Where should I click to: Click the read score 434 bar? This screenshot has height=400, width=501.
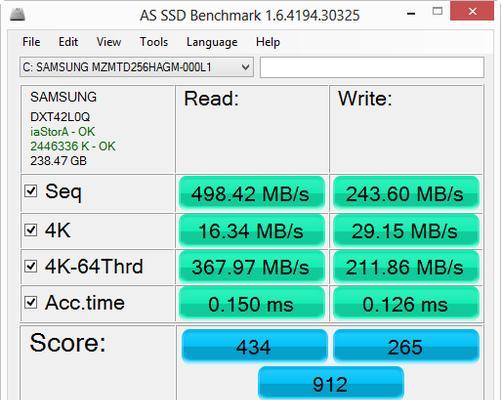[x=254, y=346]
